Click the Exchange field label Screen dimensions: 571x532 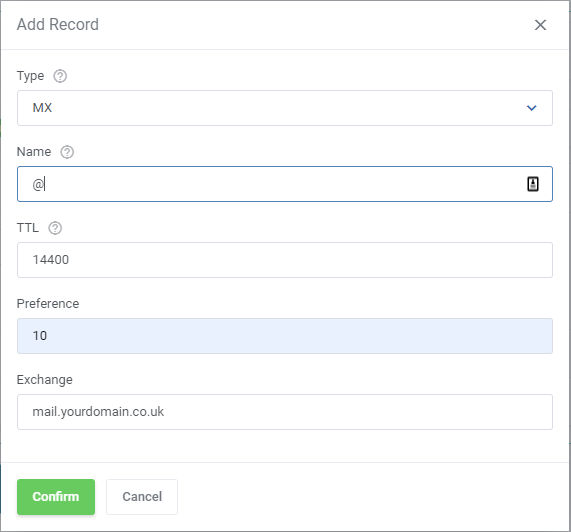(44, 380)
